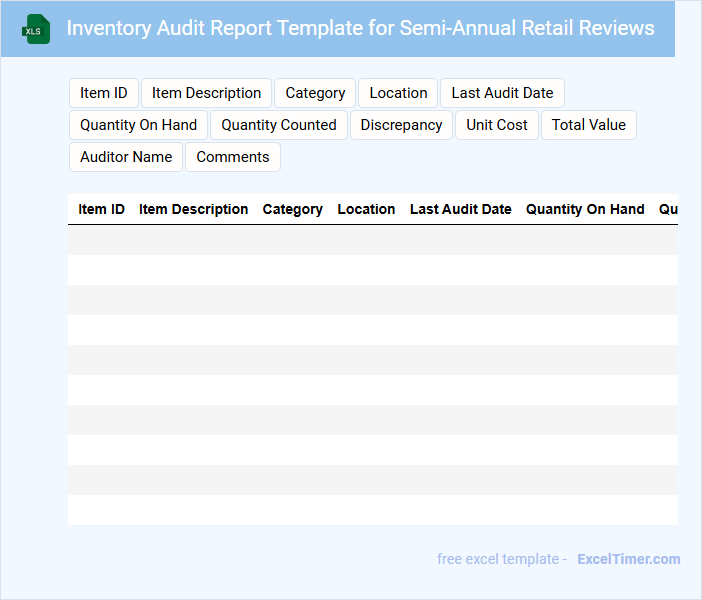Open the ExcelTimer.com link
The height and width of the screenshot is (600, 702).
[628, 559]
